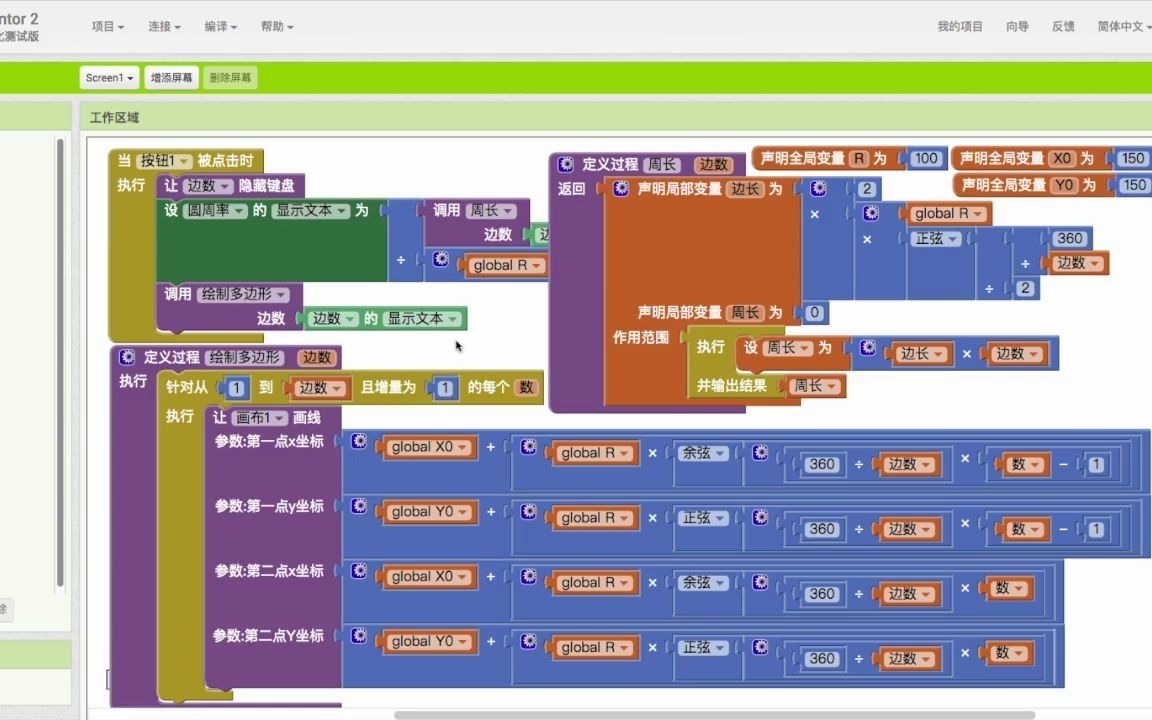Click the gear icon on 定义过程 绘制多边形 block
Viewport: 1152px width, 720px height.
126,356
